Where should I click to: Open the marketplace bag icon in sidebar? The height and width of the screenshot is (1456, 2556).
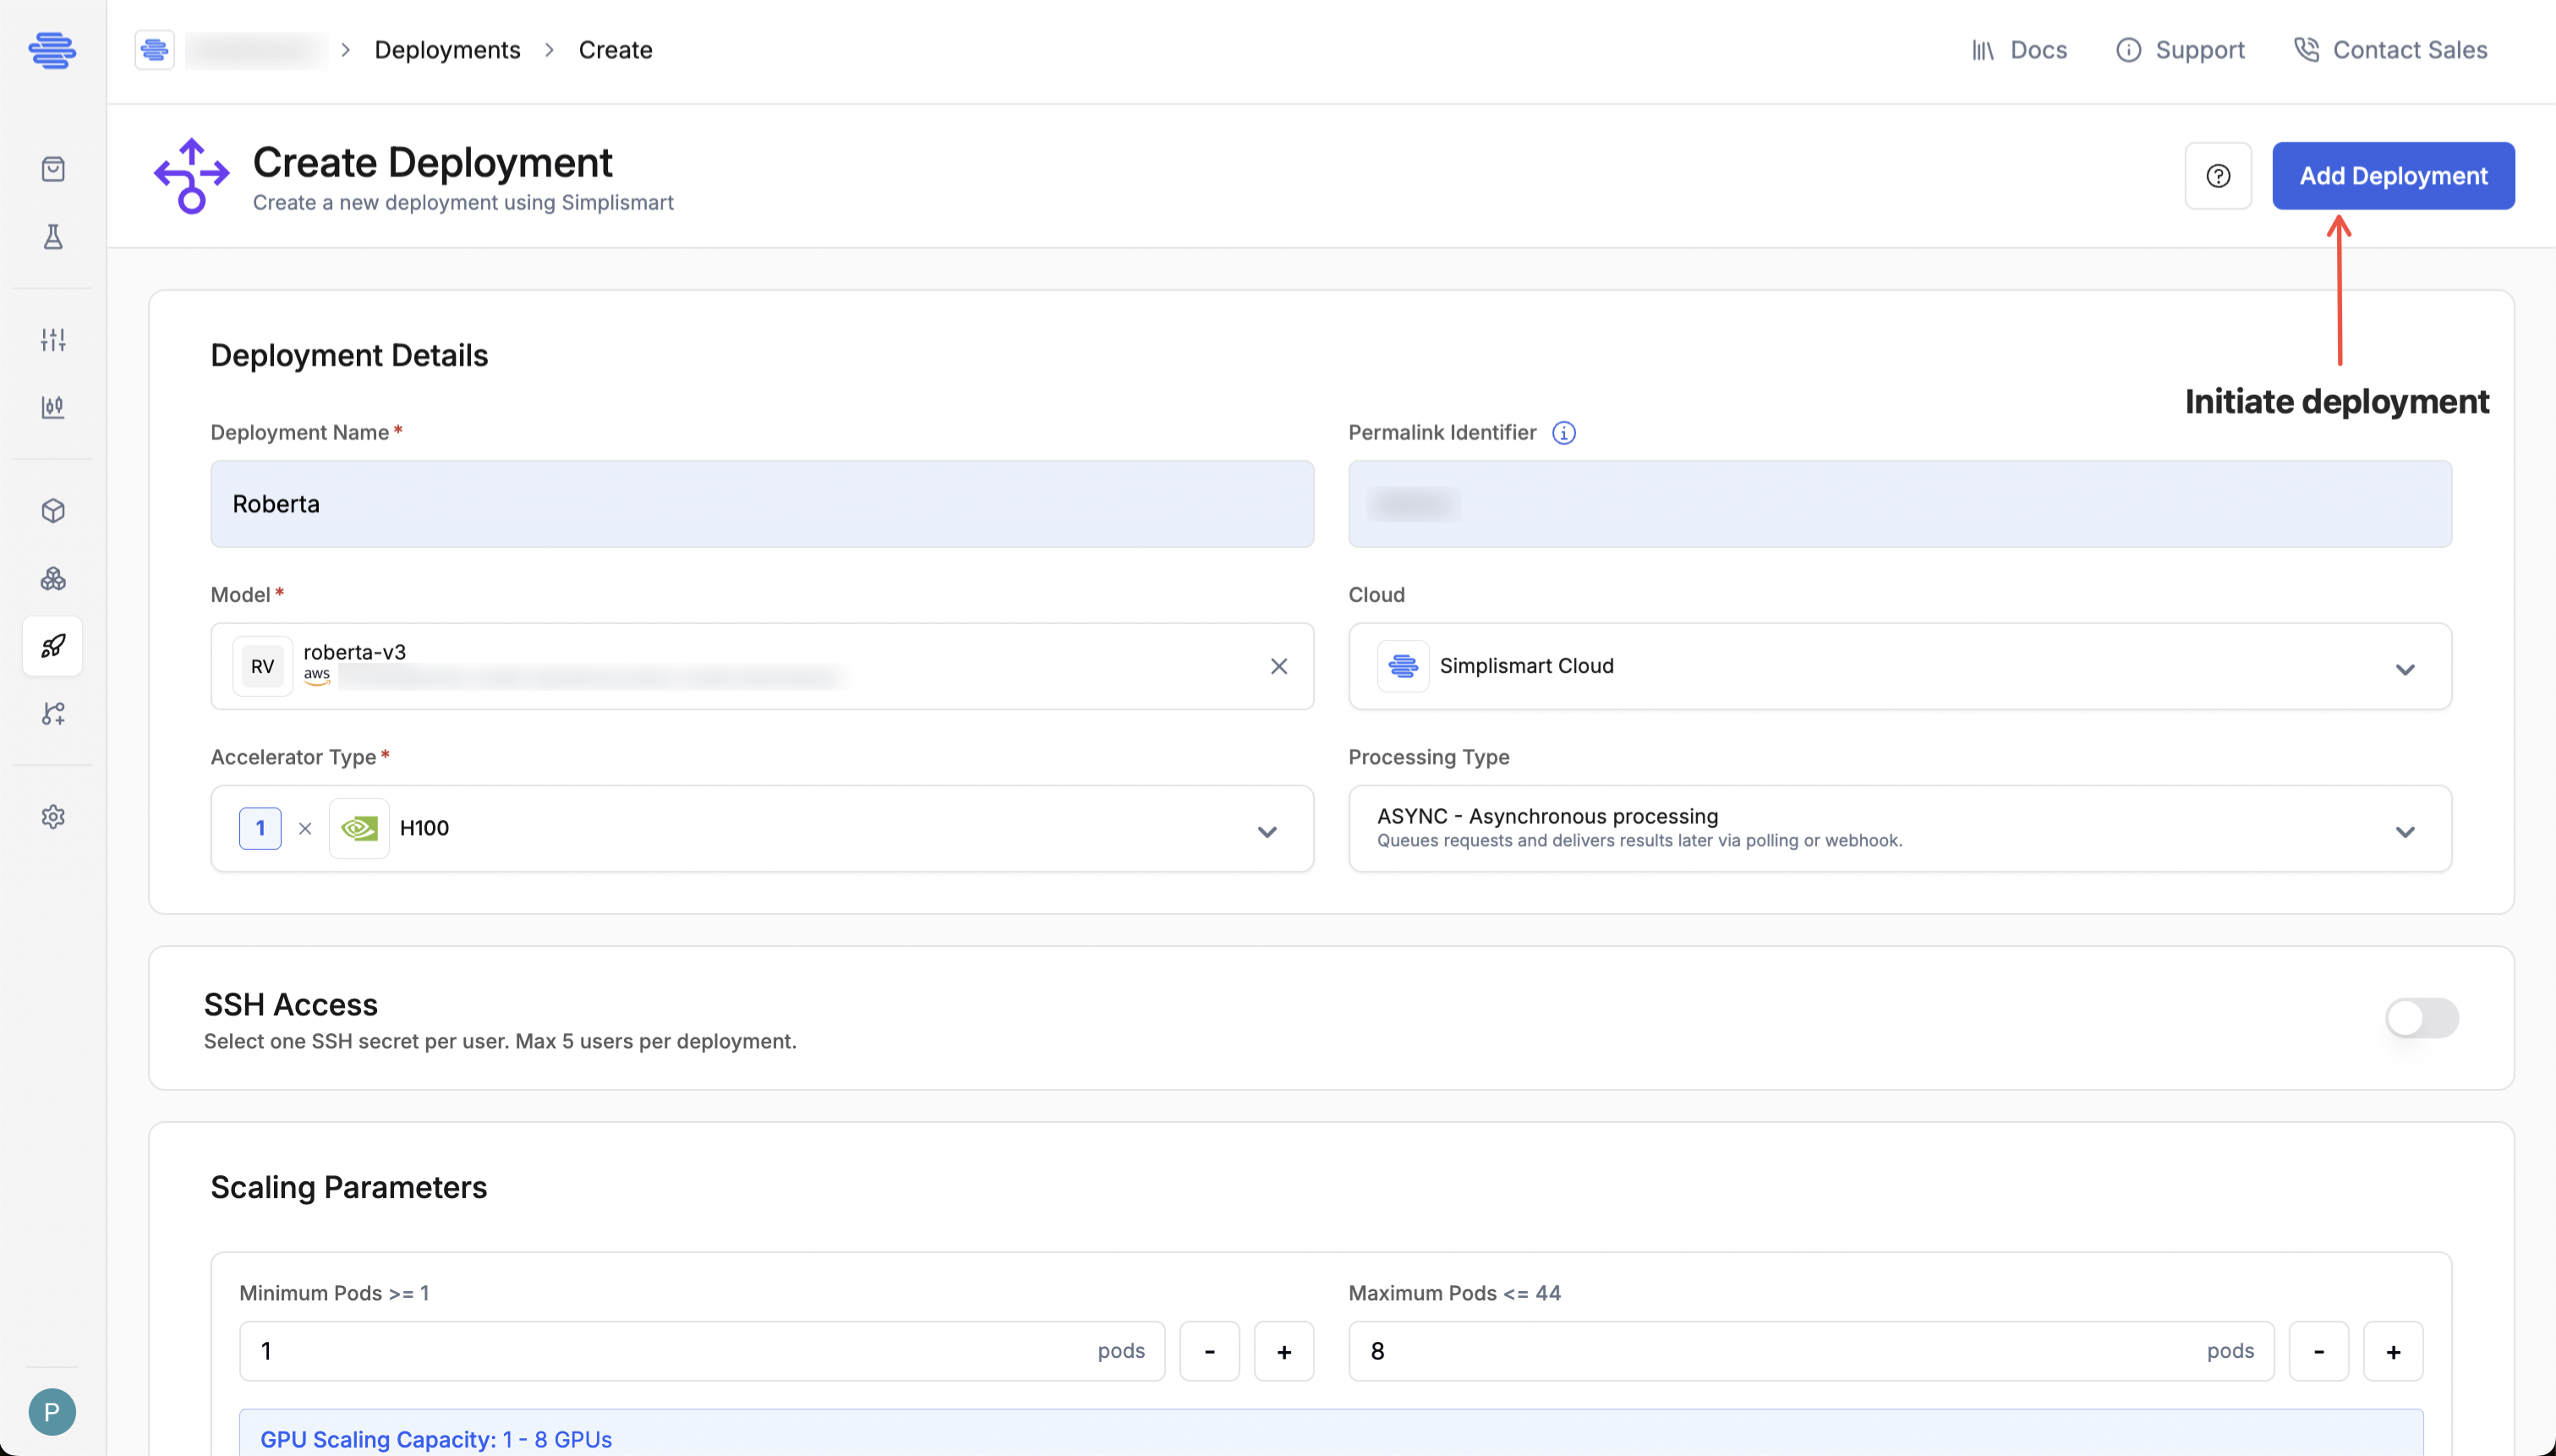(x=53, y=169)
